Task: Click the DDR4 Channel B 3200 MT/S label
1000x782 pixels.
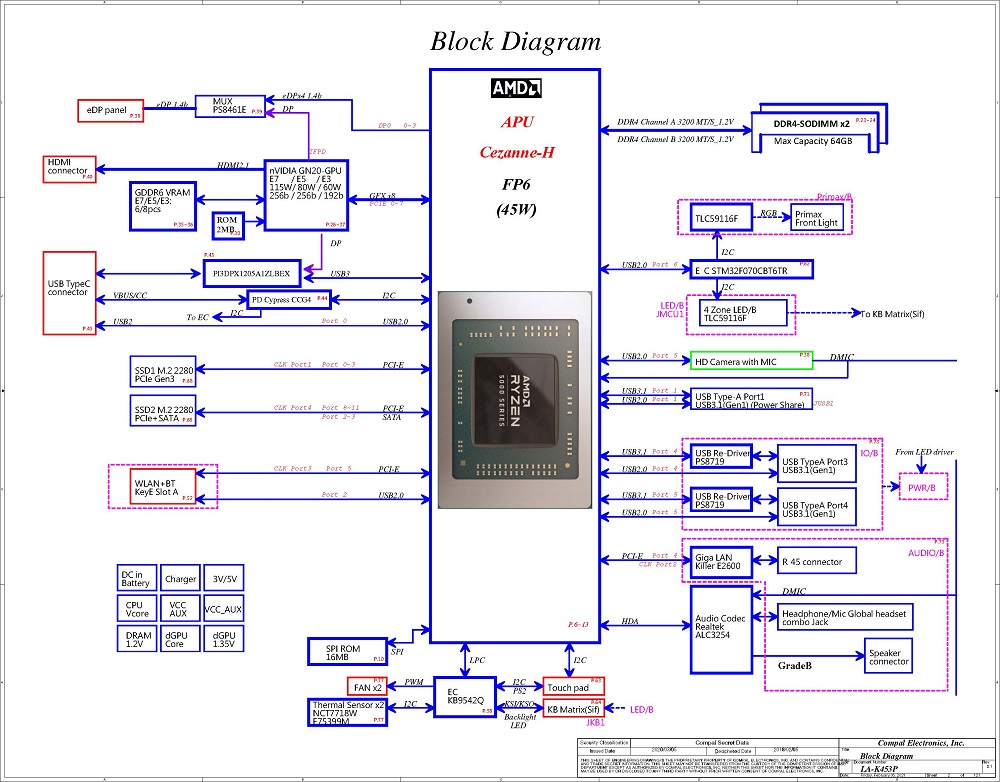Action: (x=675, y=139)
